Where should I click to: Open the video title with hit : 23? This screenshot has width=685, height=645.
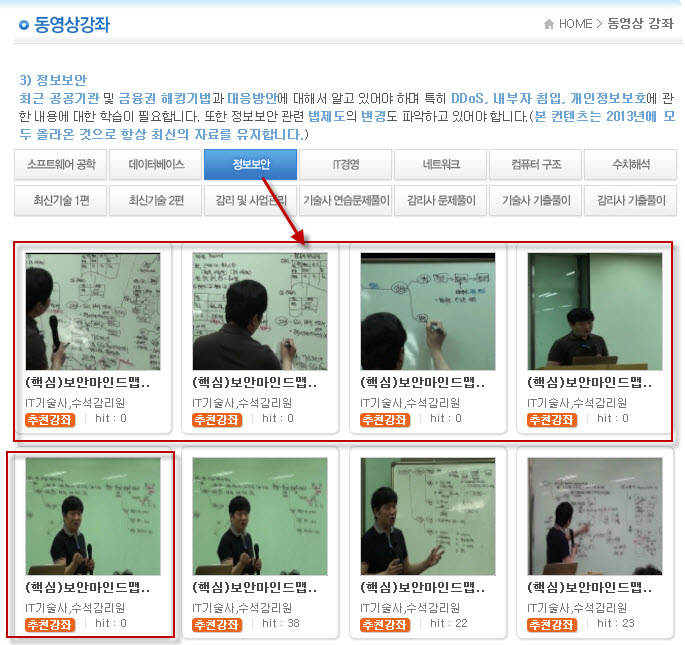tap(589, 588)
